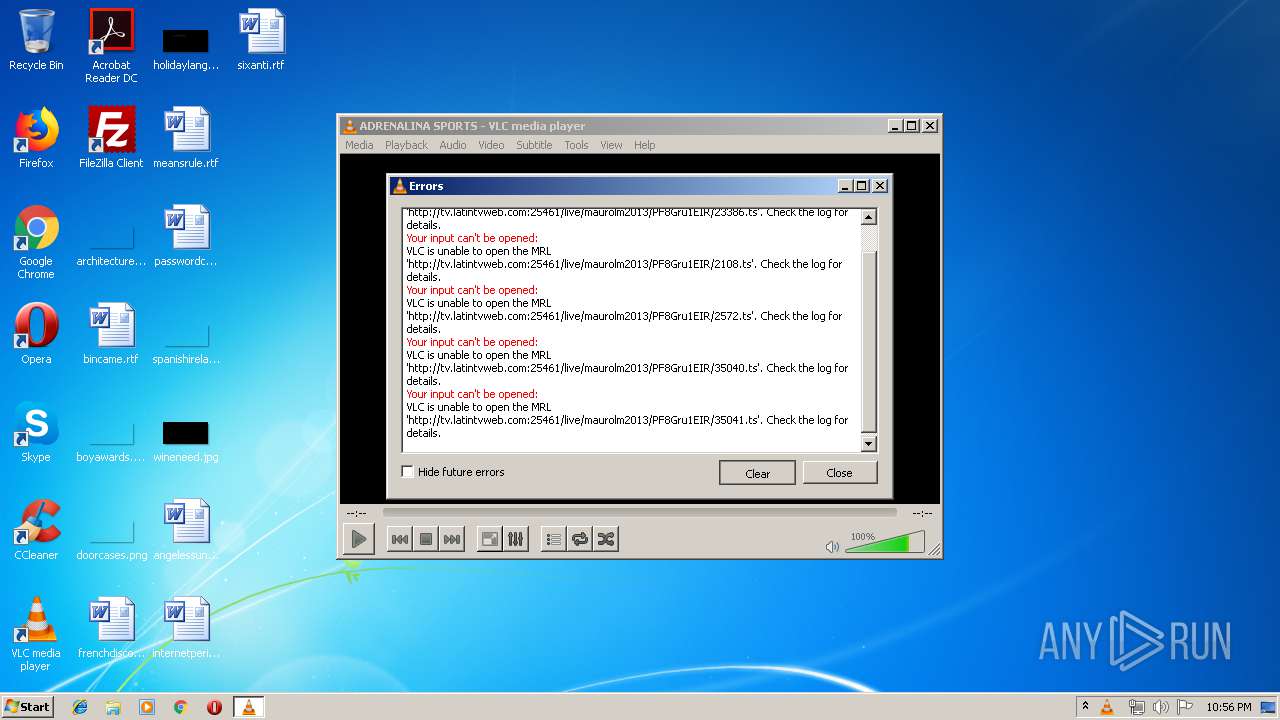Viewport: 1280px width, 720px height.
Task: Open Windows Media Player from taskbar
Action: pos(147,707)
